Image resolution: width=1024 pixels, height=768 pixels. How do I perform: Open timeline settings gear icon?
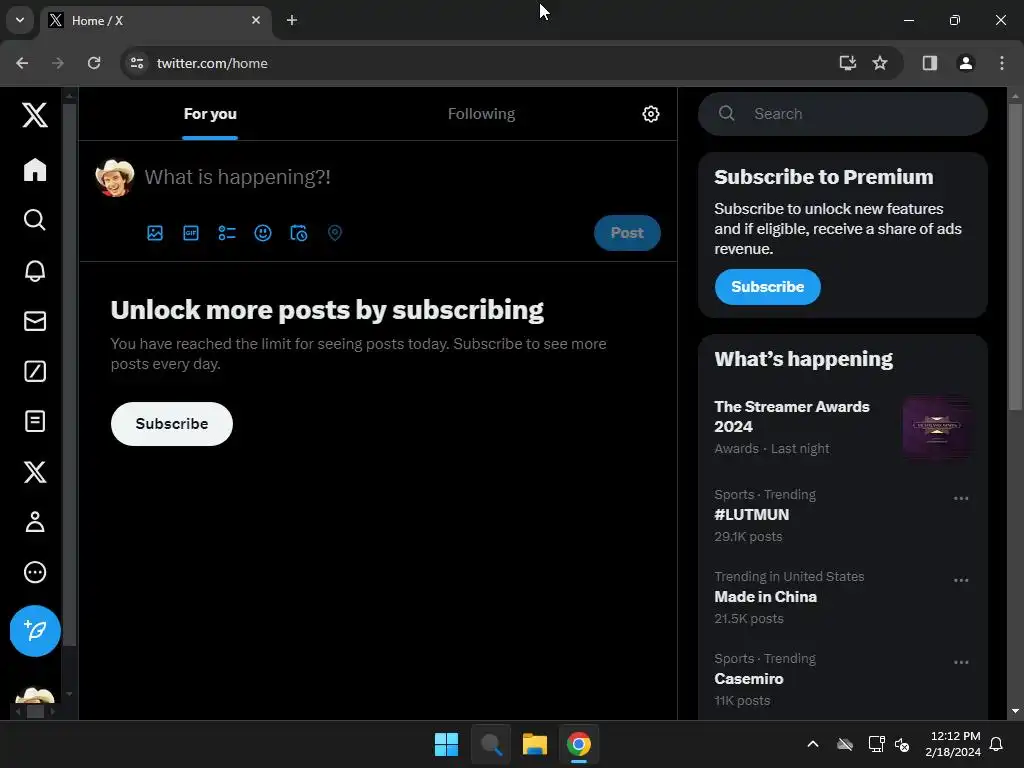pos(650,114)
